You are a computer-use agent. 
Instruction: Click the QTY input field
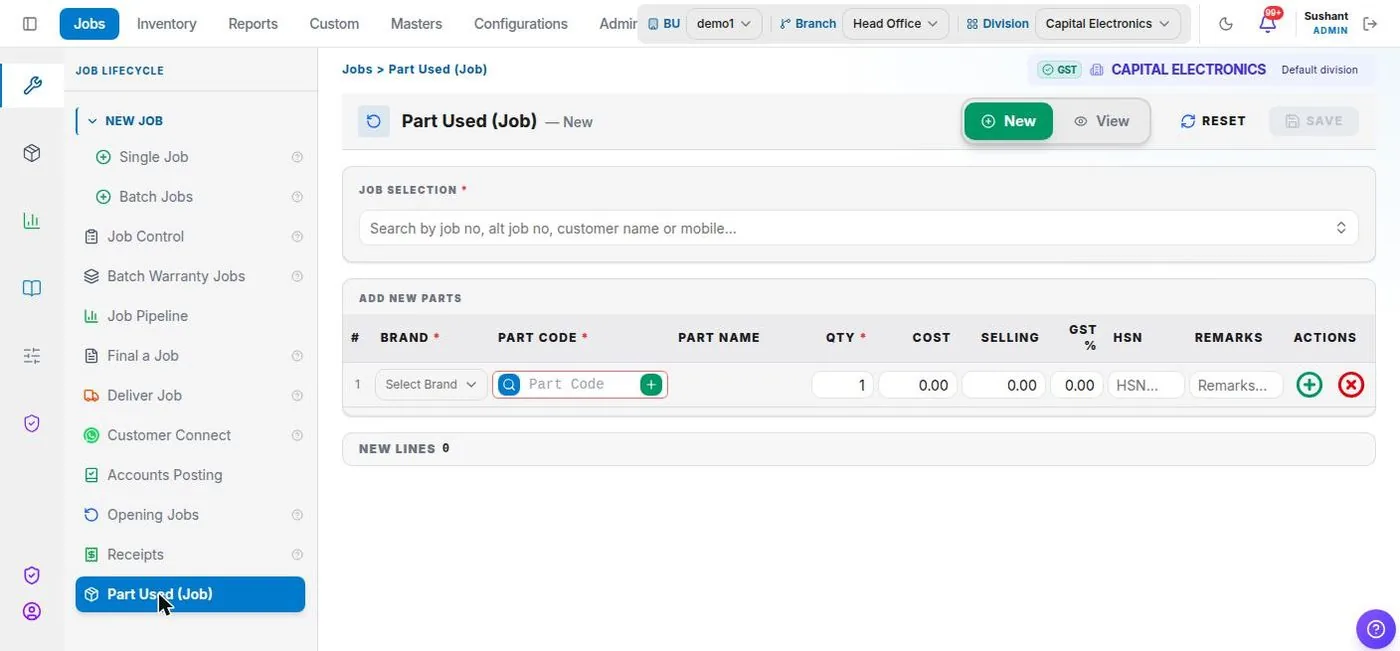pos(842,385)
